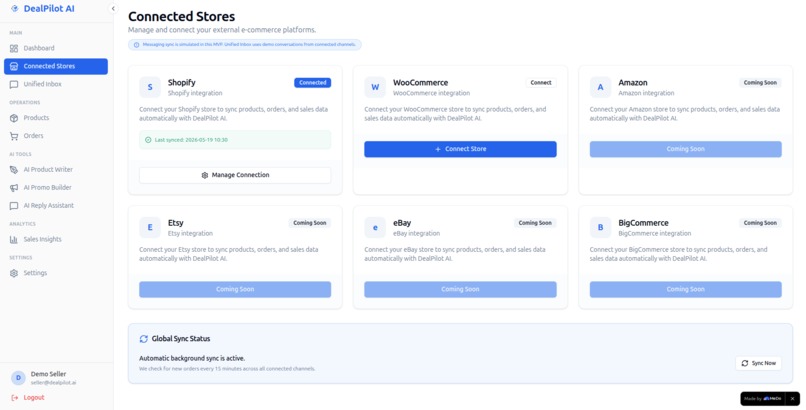Click Etsy's Coming Soon badge
This screenshot has height=410, width=806.
tap(310, 223)
